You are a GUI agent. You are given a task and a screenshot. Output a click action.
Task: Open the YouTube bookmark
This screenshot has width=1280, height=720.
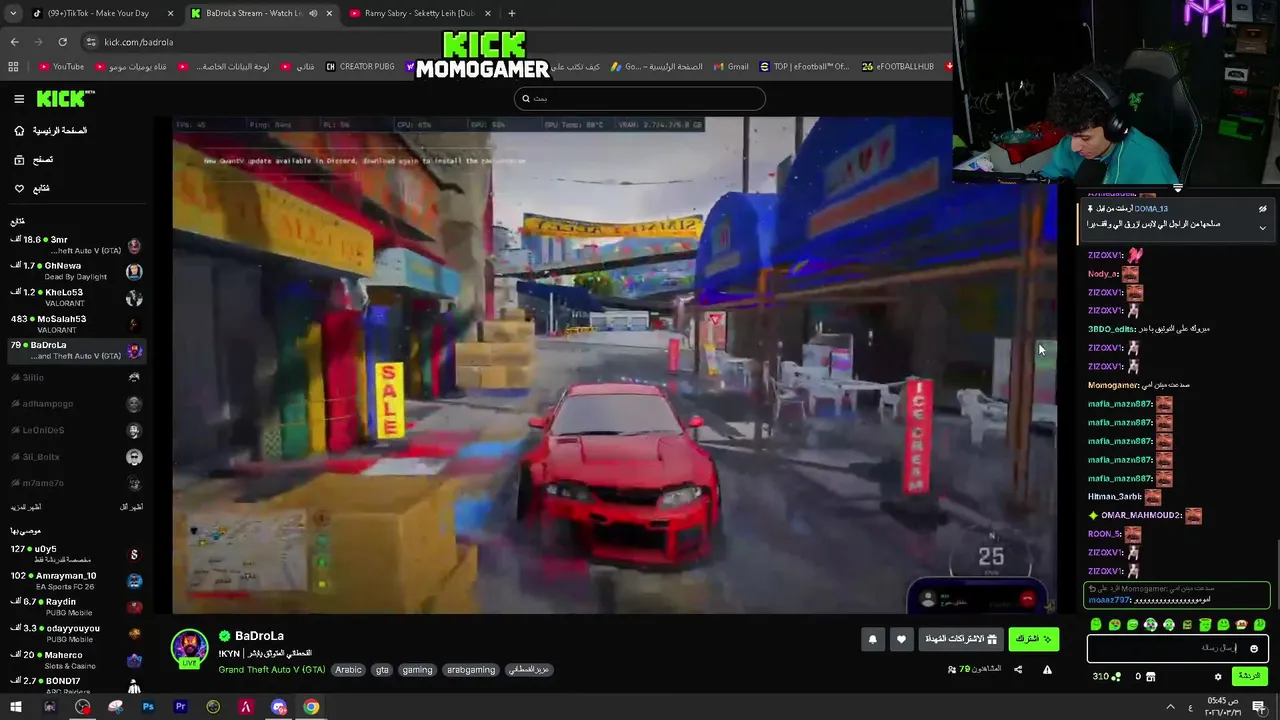(x=61, y=67)
